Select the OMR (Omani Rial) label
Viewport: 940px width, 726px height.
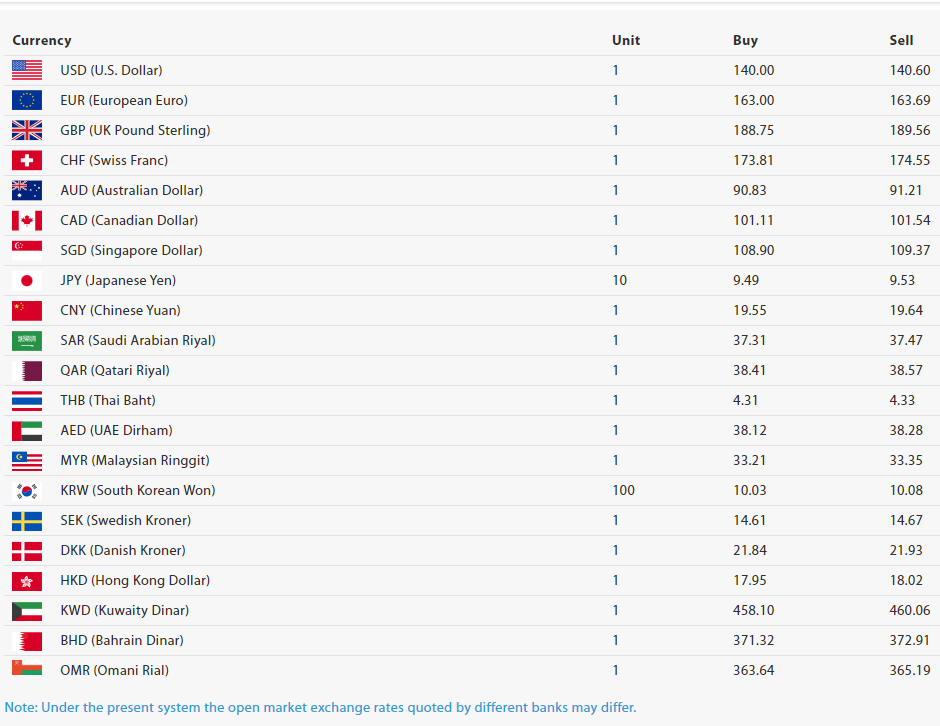tap(114, 670)
